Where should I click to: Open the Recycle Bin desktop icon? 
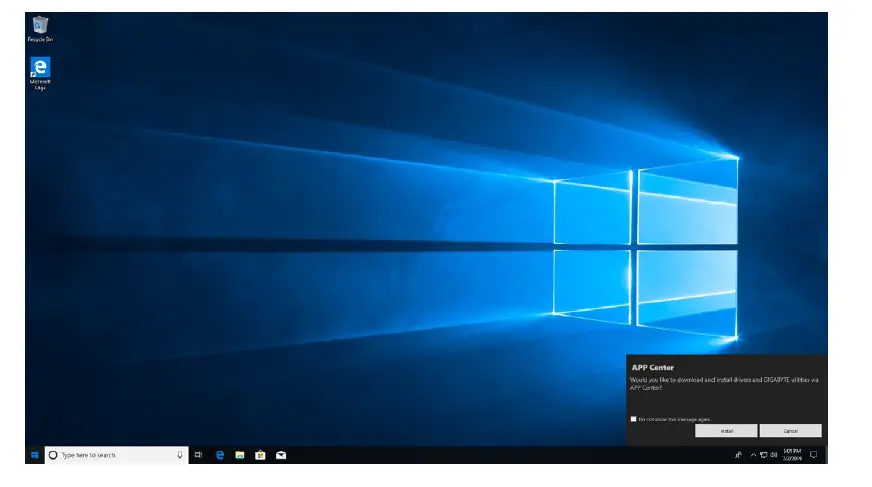click(x=40, y=29)
